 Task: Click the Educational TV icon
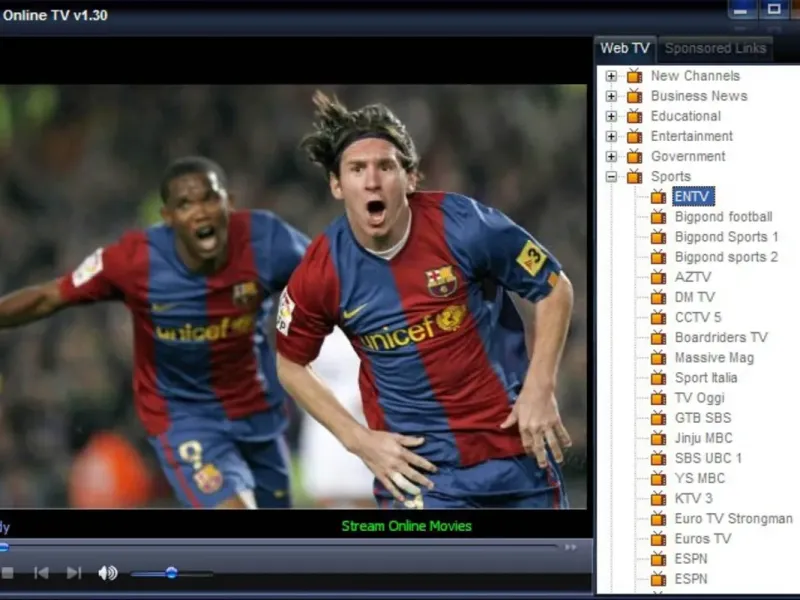pyautogui.click(x=634, y=116)
